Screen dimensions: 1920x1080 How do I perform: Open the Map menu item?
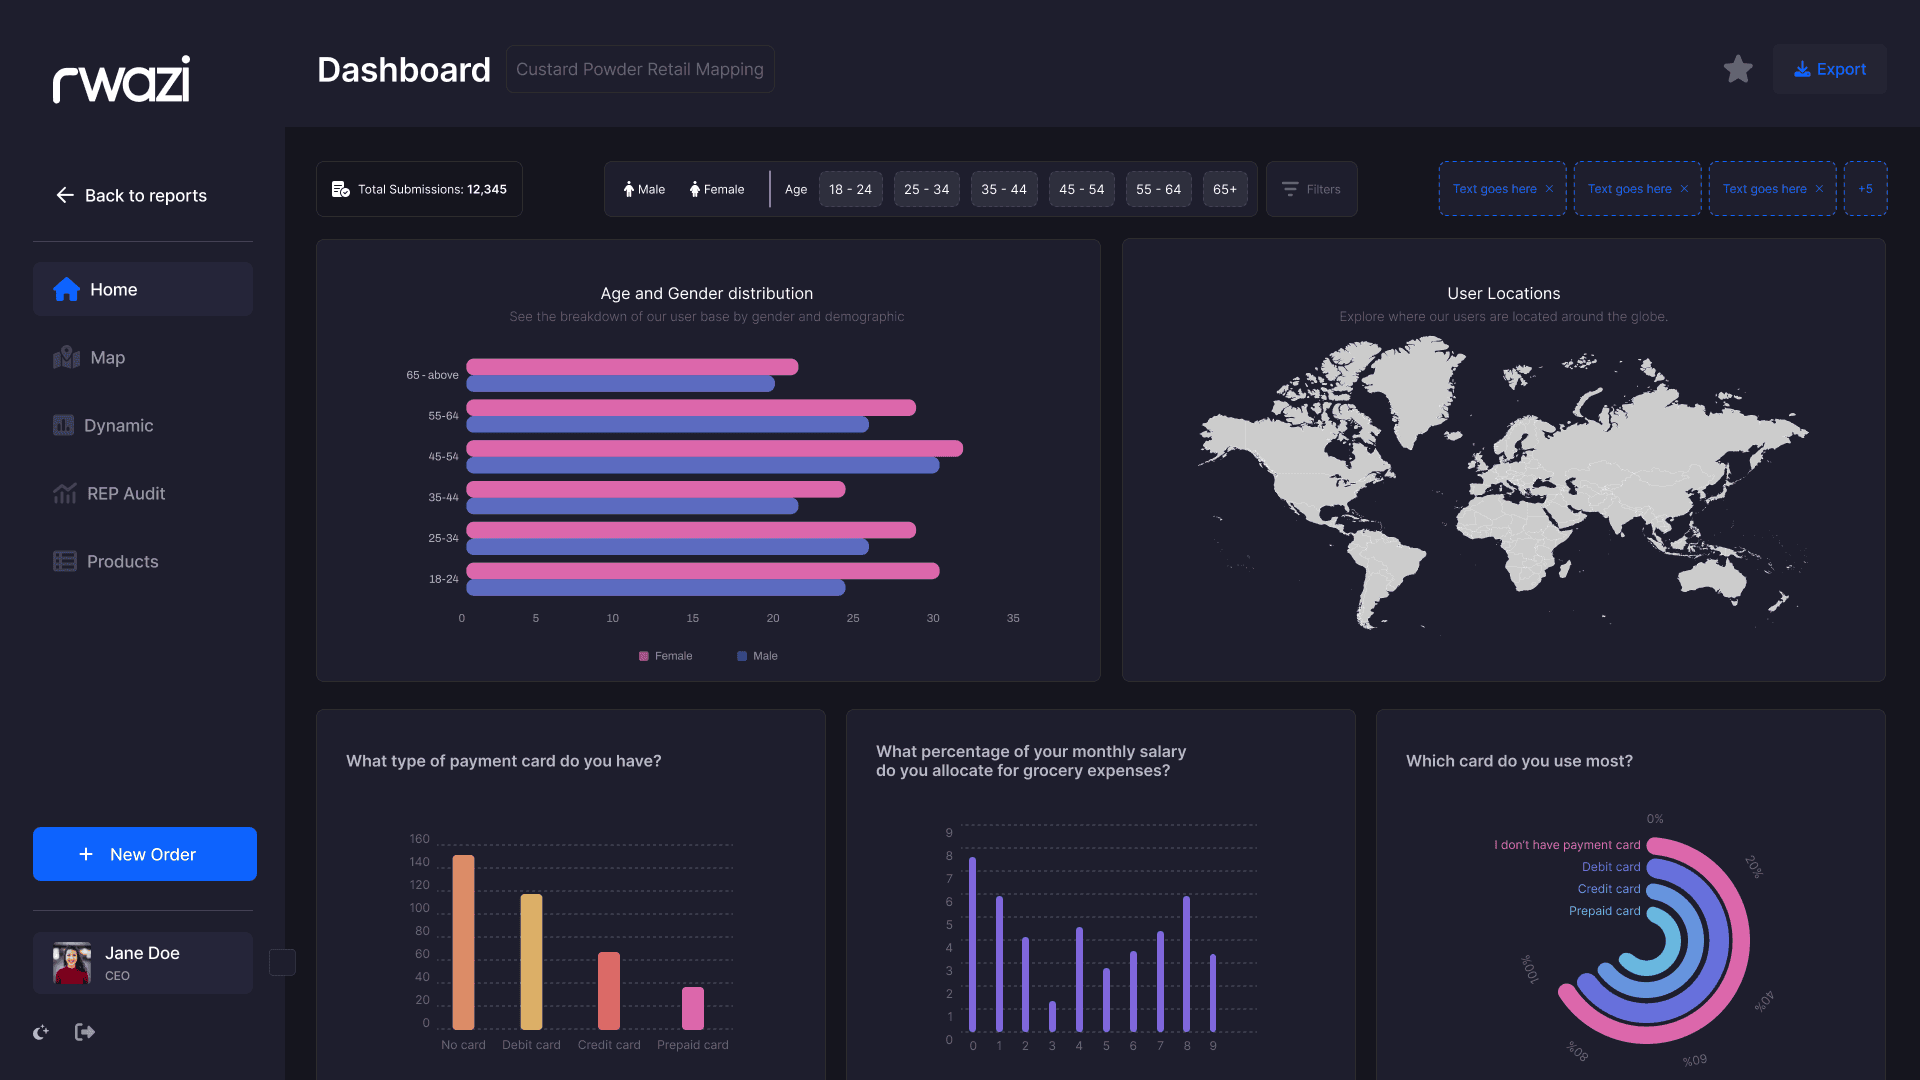tap(143, 357)
